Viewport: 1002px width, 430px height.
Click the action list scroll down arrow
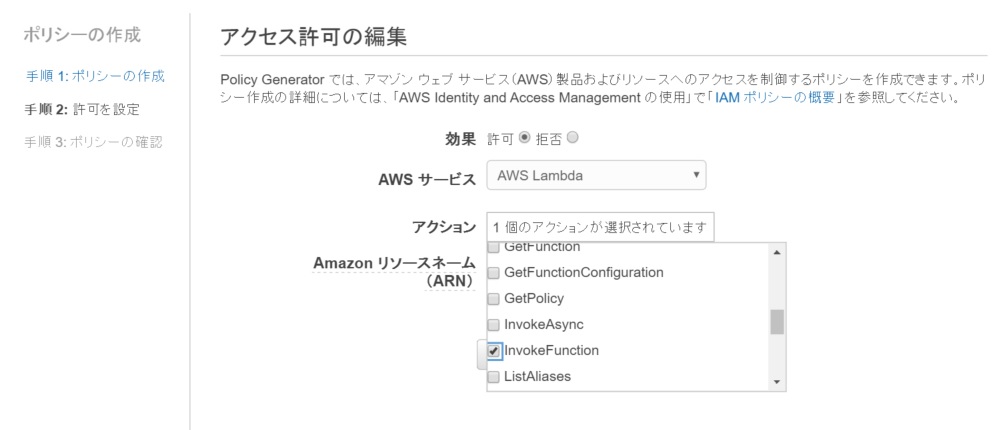click(x=777, y=382)
